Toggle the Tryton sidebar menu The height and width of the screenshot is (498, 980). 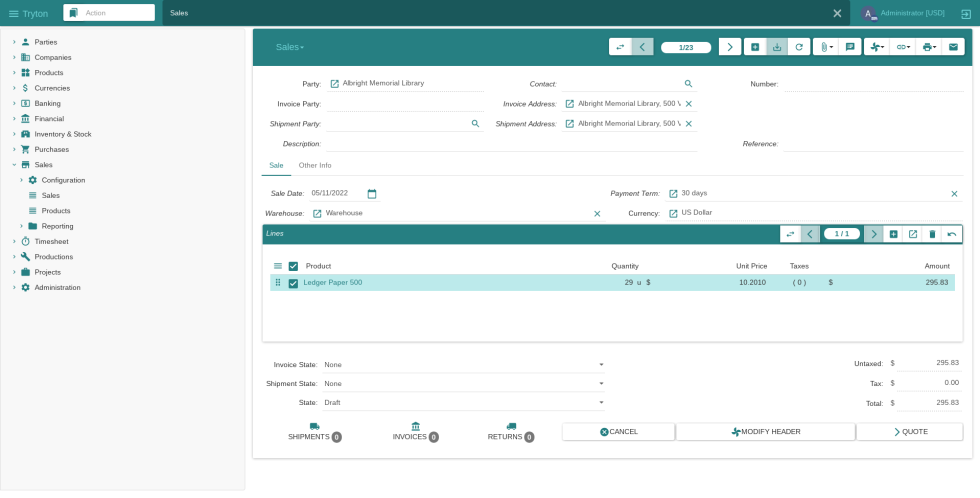tap(13, 13)
